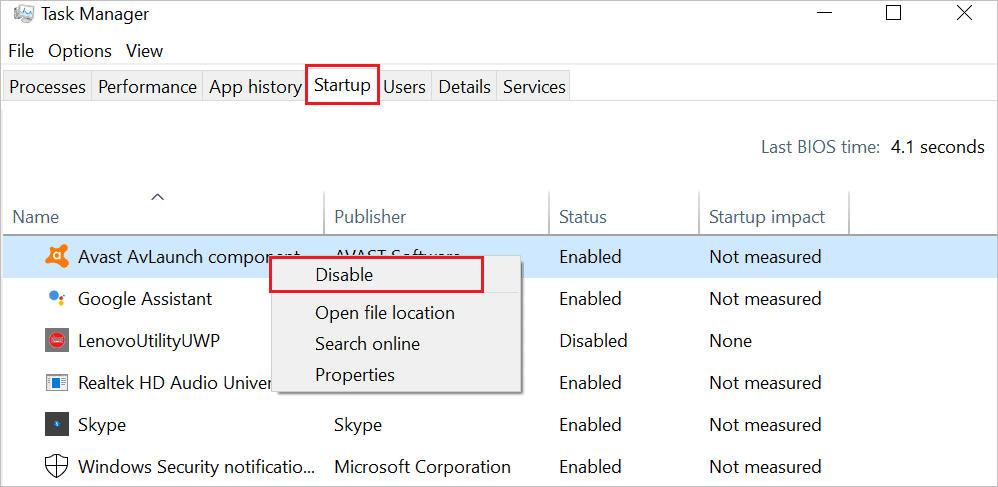Screen dimensions: 998x487
Task: Select the Google Assistant row name
Action: (x=145, y=299)
